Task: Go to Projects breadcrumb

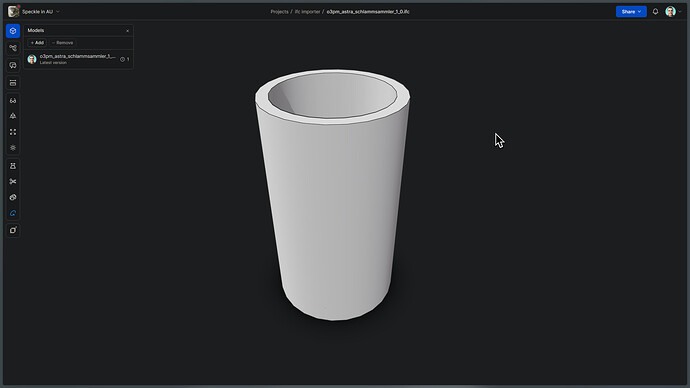Action: click(279, 11)
